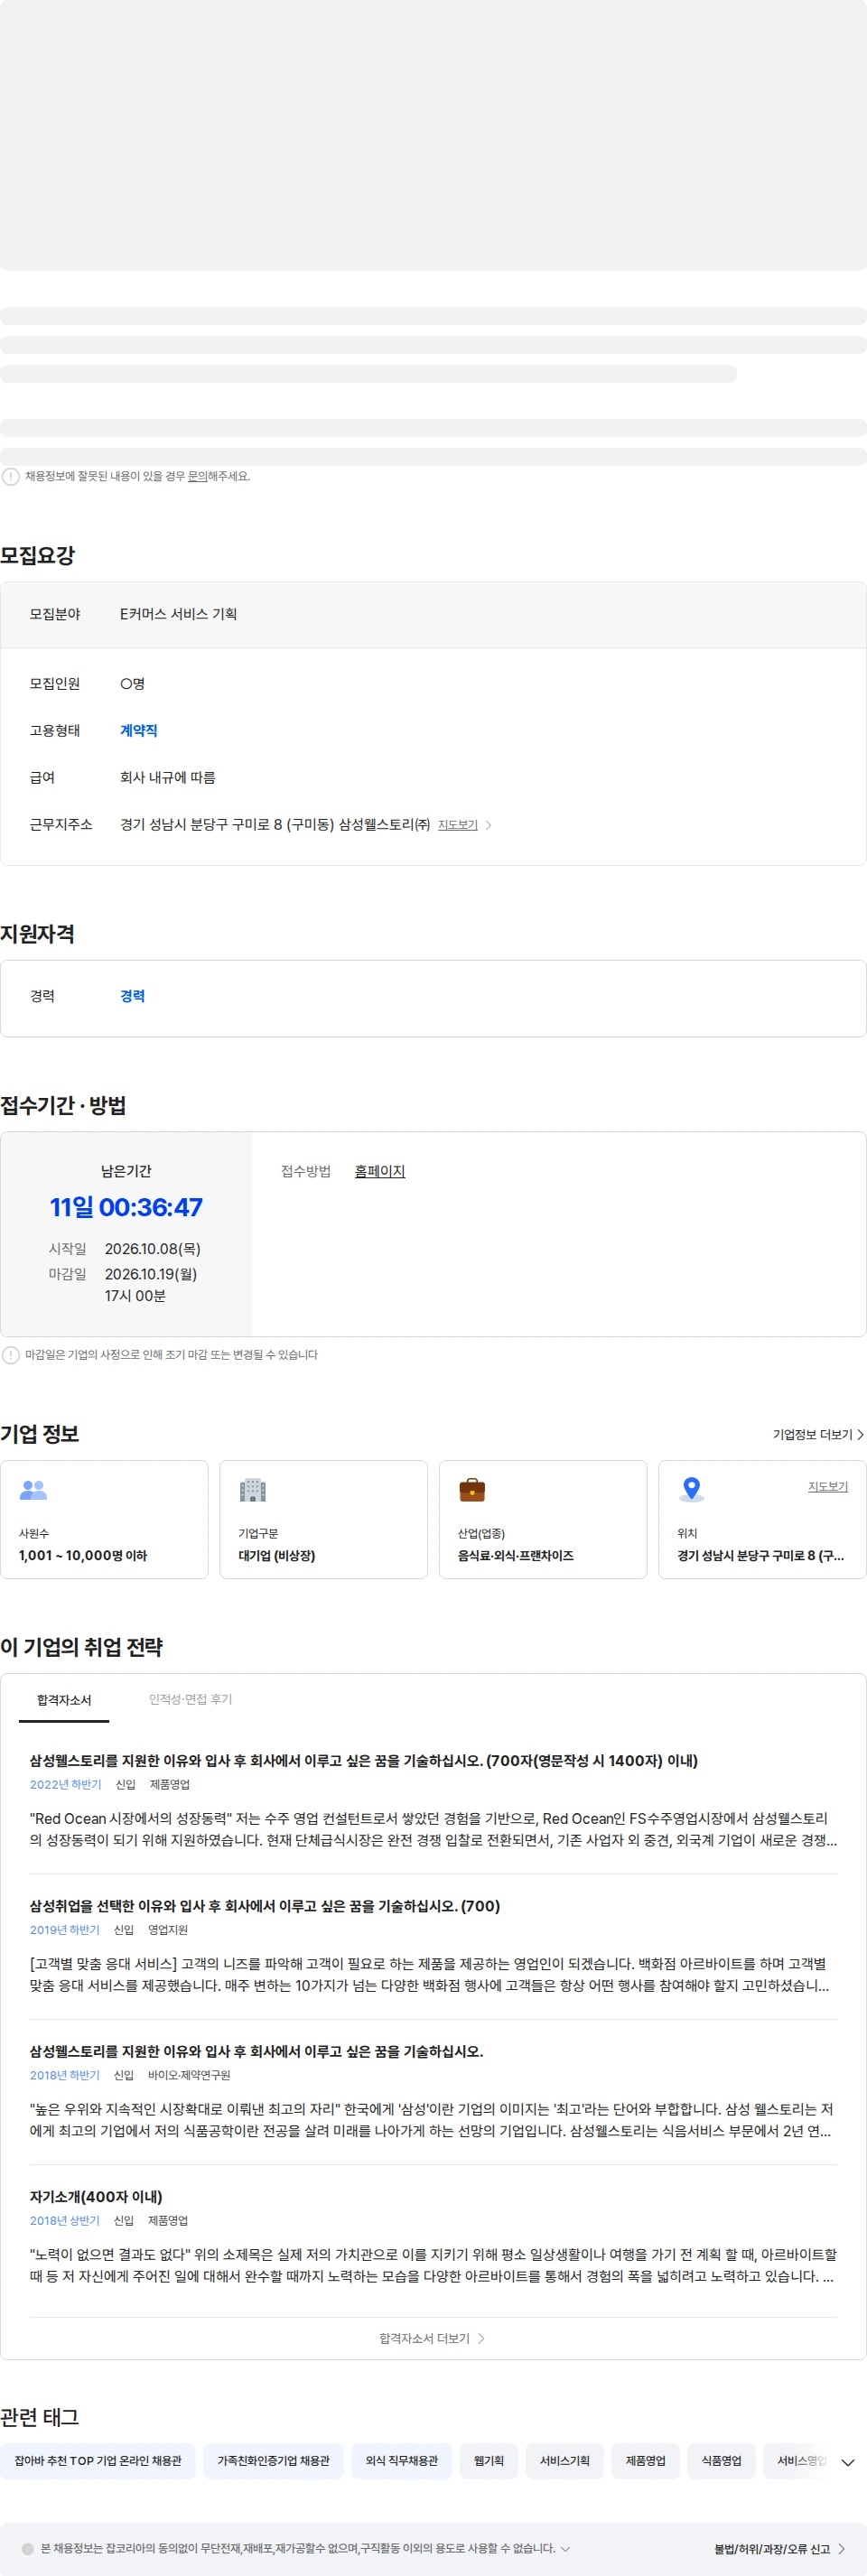This screenshot has height=2576, width=867.
Task: Click the 사원수 people icon
Action: (x=33, y=1490)
